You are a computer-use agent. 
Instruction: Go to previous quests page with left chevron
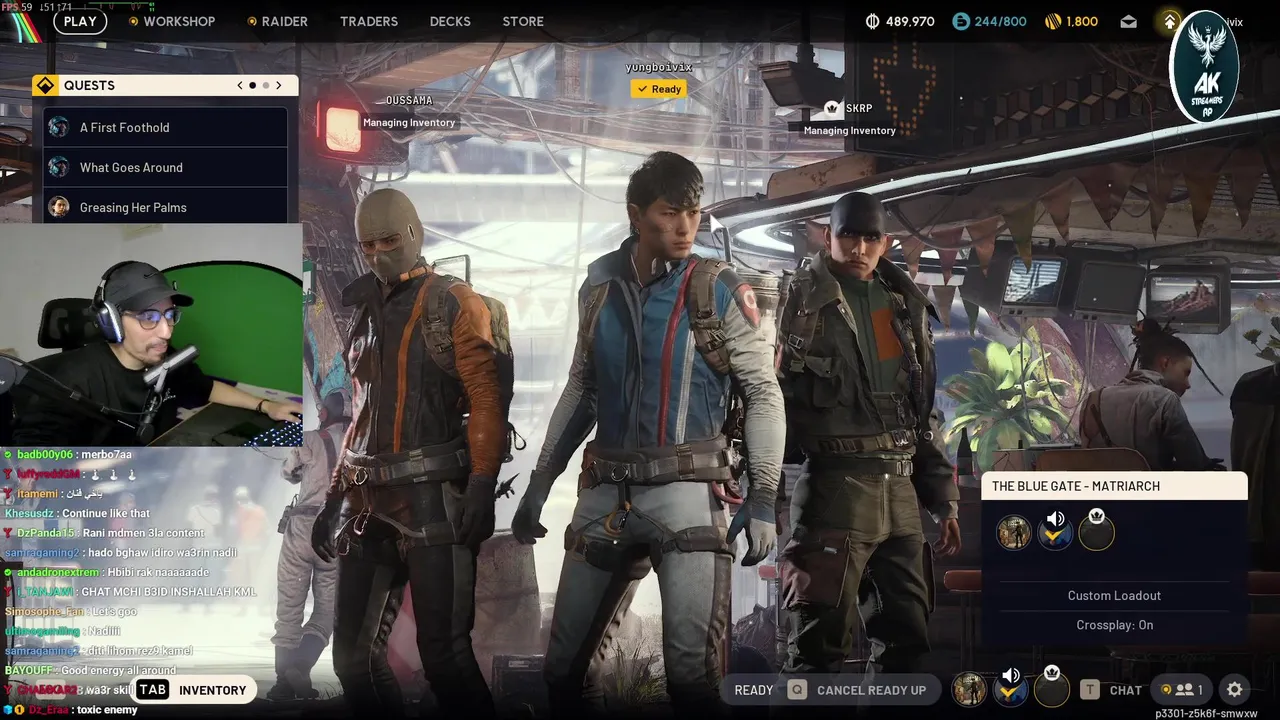240,85
